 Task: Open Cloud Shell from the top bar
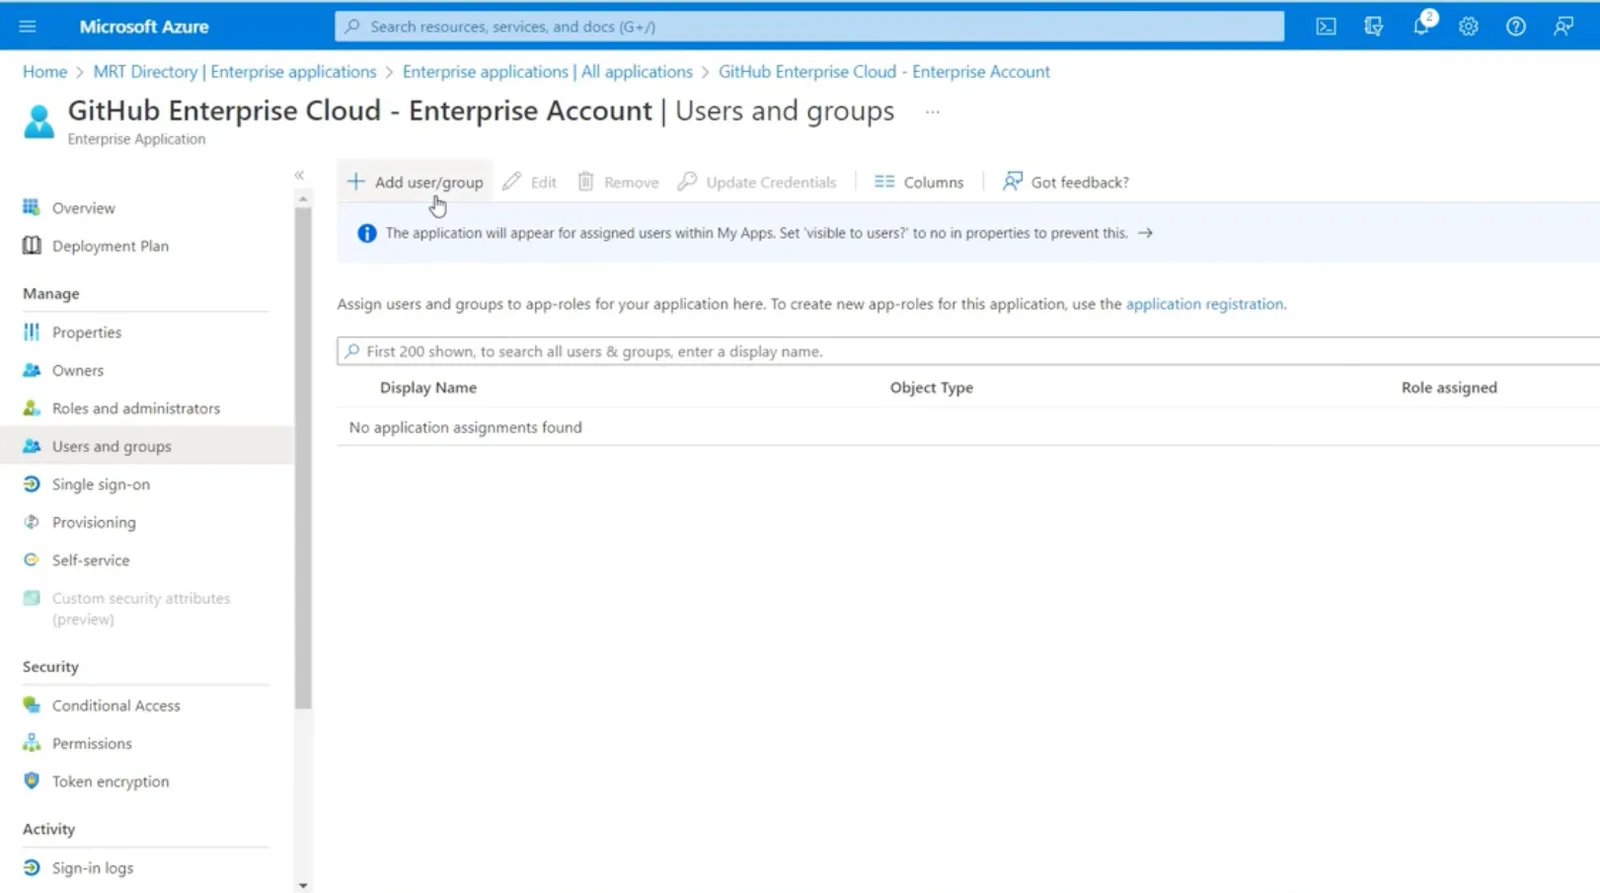(1326, 27)
